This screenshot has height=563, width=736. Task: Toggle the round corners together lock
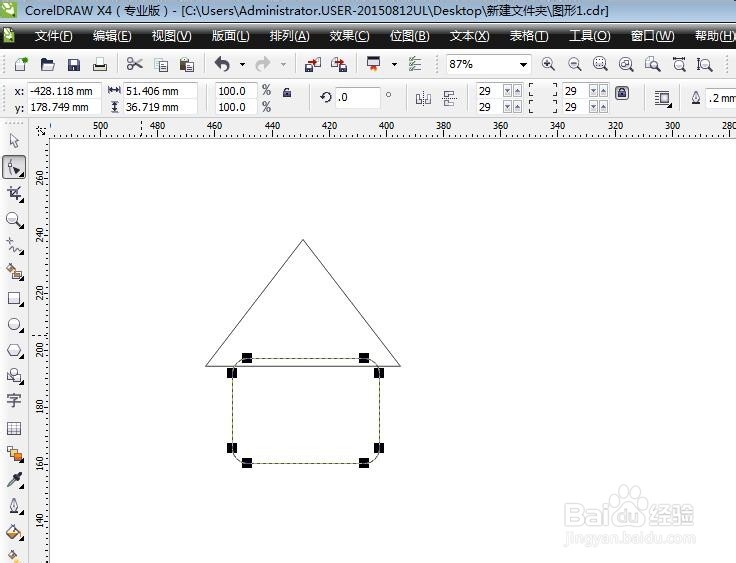click(622, 93)
